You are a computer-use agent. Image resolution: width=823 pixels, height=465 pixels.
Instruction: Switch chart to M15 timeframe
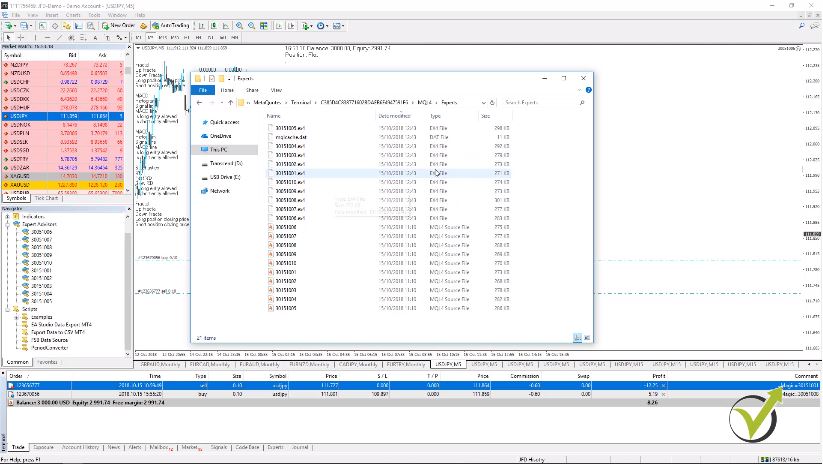tap(162, 38)
